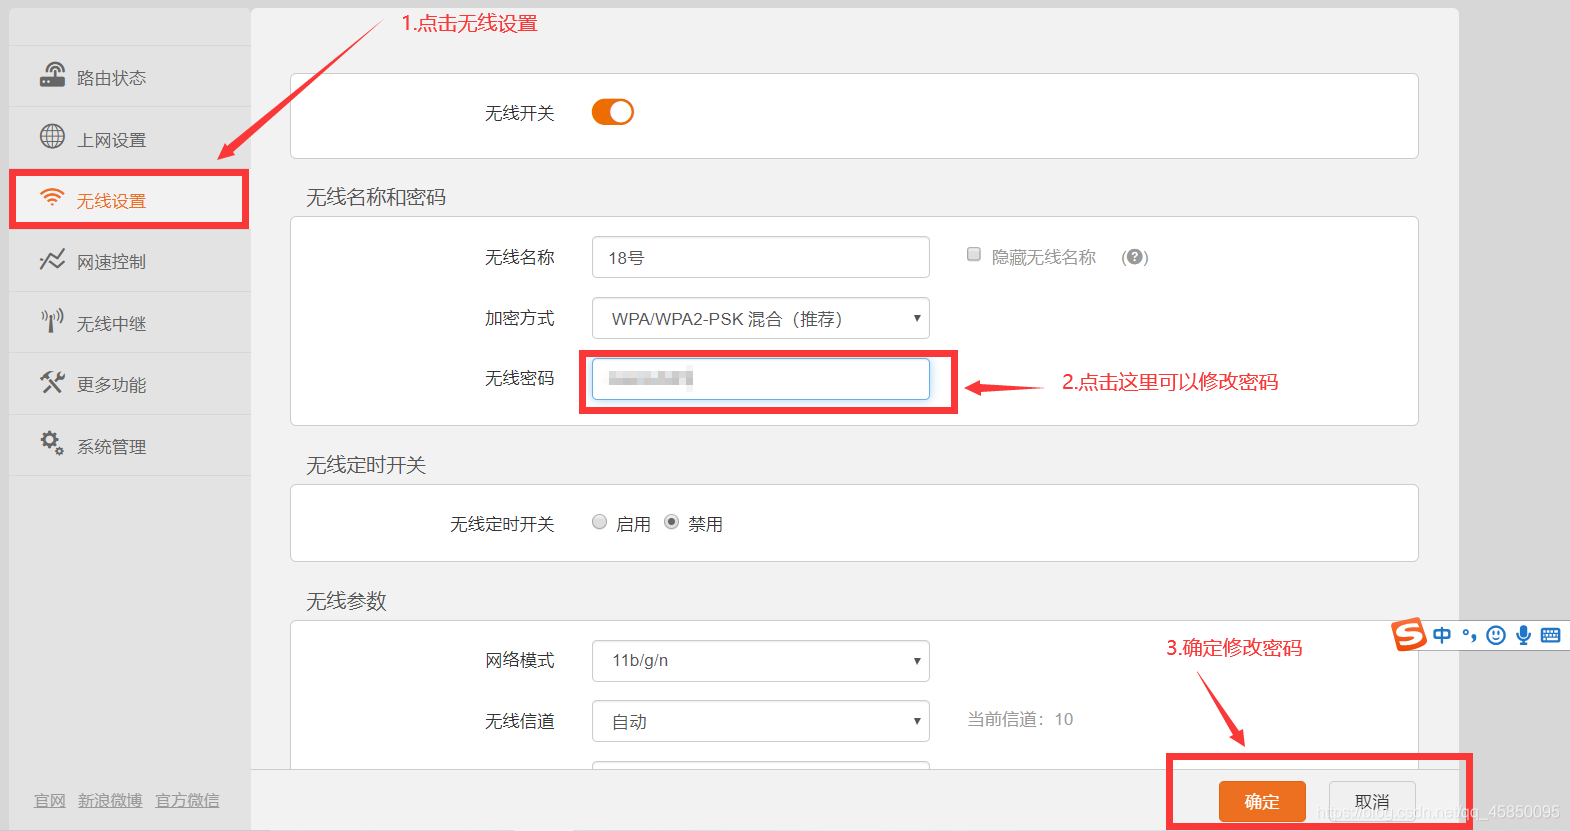Screen dimensions: 1570x831
Task: Open the Sogou soft keyboard icon
Action: (x=1551, y=635)
